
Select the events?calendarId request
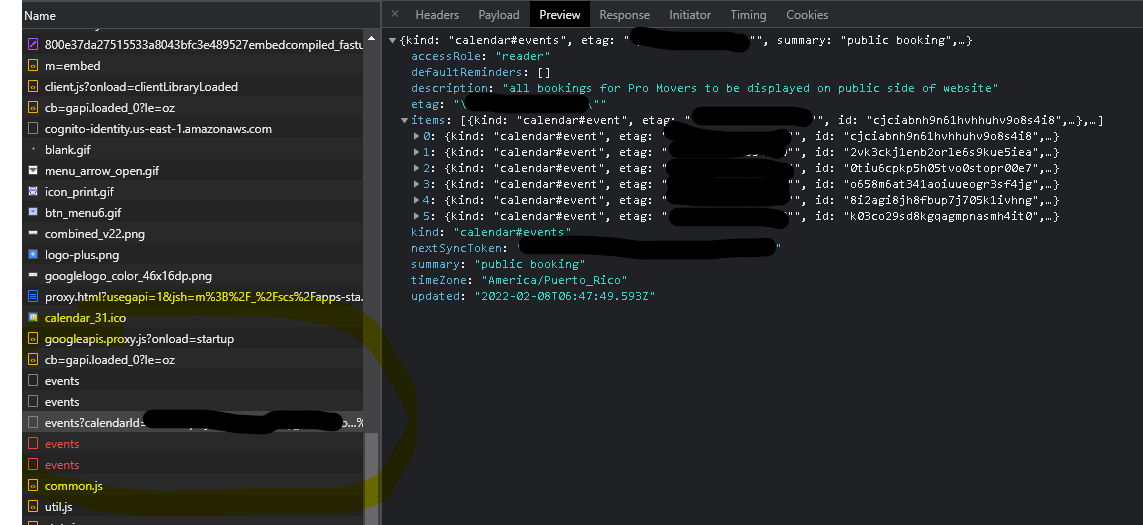coord(193,423)
